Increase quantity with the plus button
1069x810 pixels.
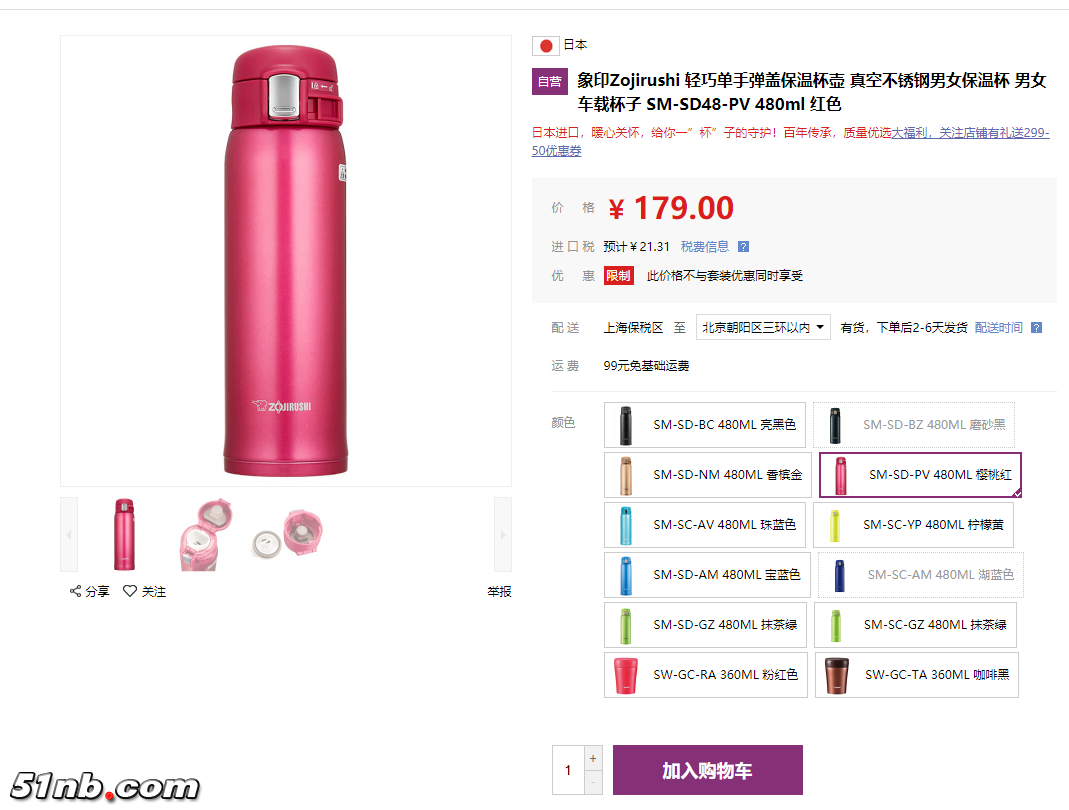(594, 758)
